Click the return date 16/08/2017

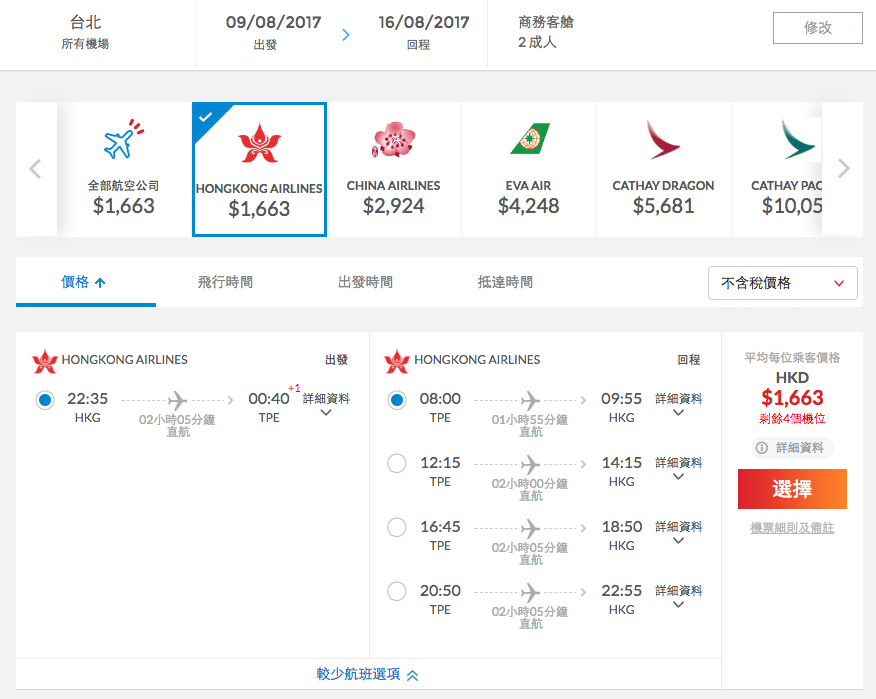click(x=424, y=22)
